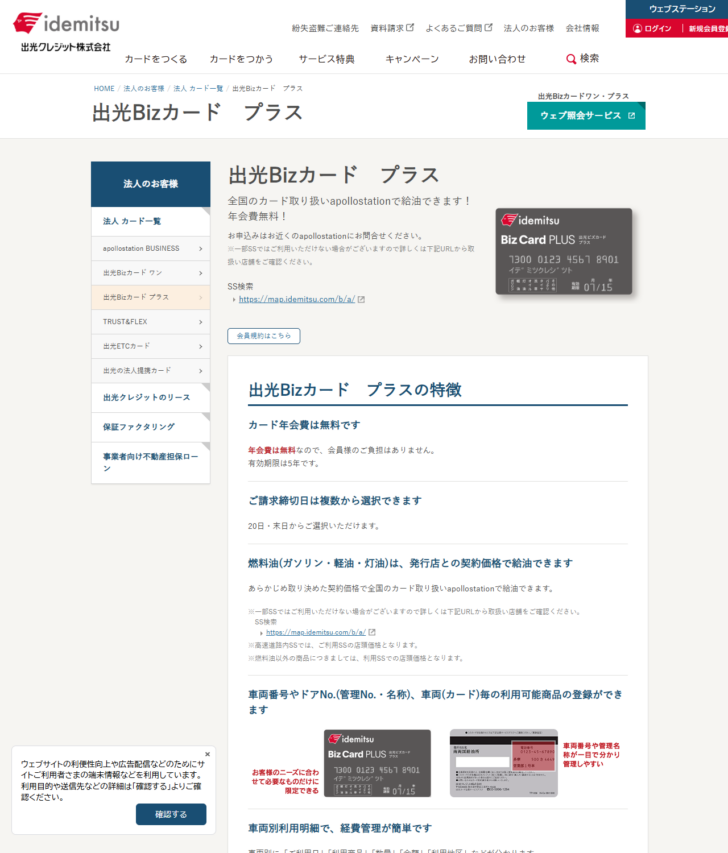Click 検索 in the navigation bar
728x853 pixels.
582,58
